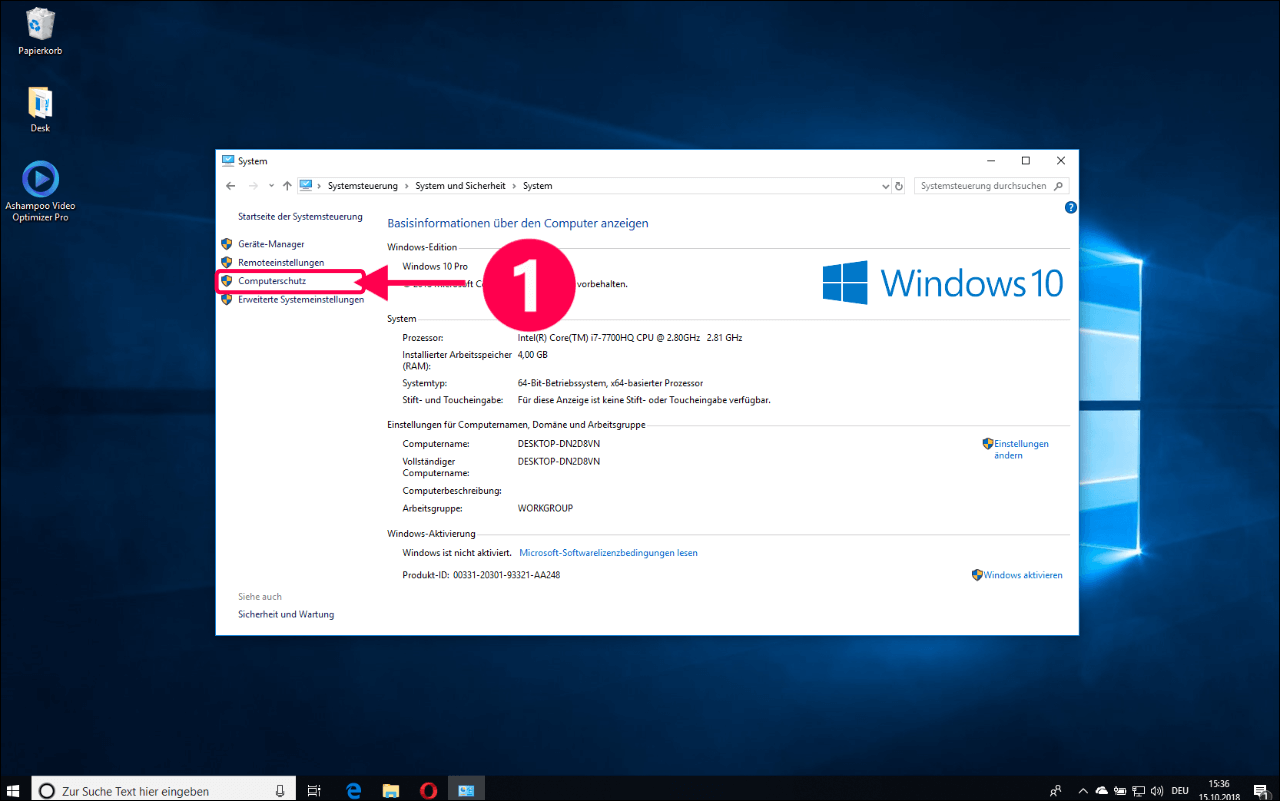
Task: Open Sicherheit und Wartung link
Action: (286, 615)
